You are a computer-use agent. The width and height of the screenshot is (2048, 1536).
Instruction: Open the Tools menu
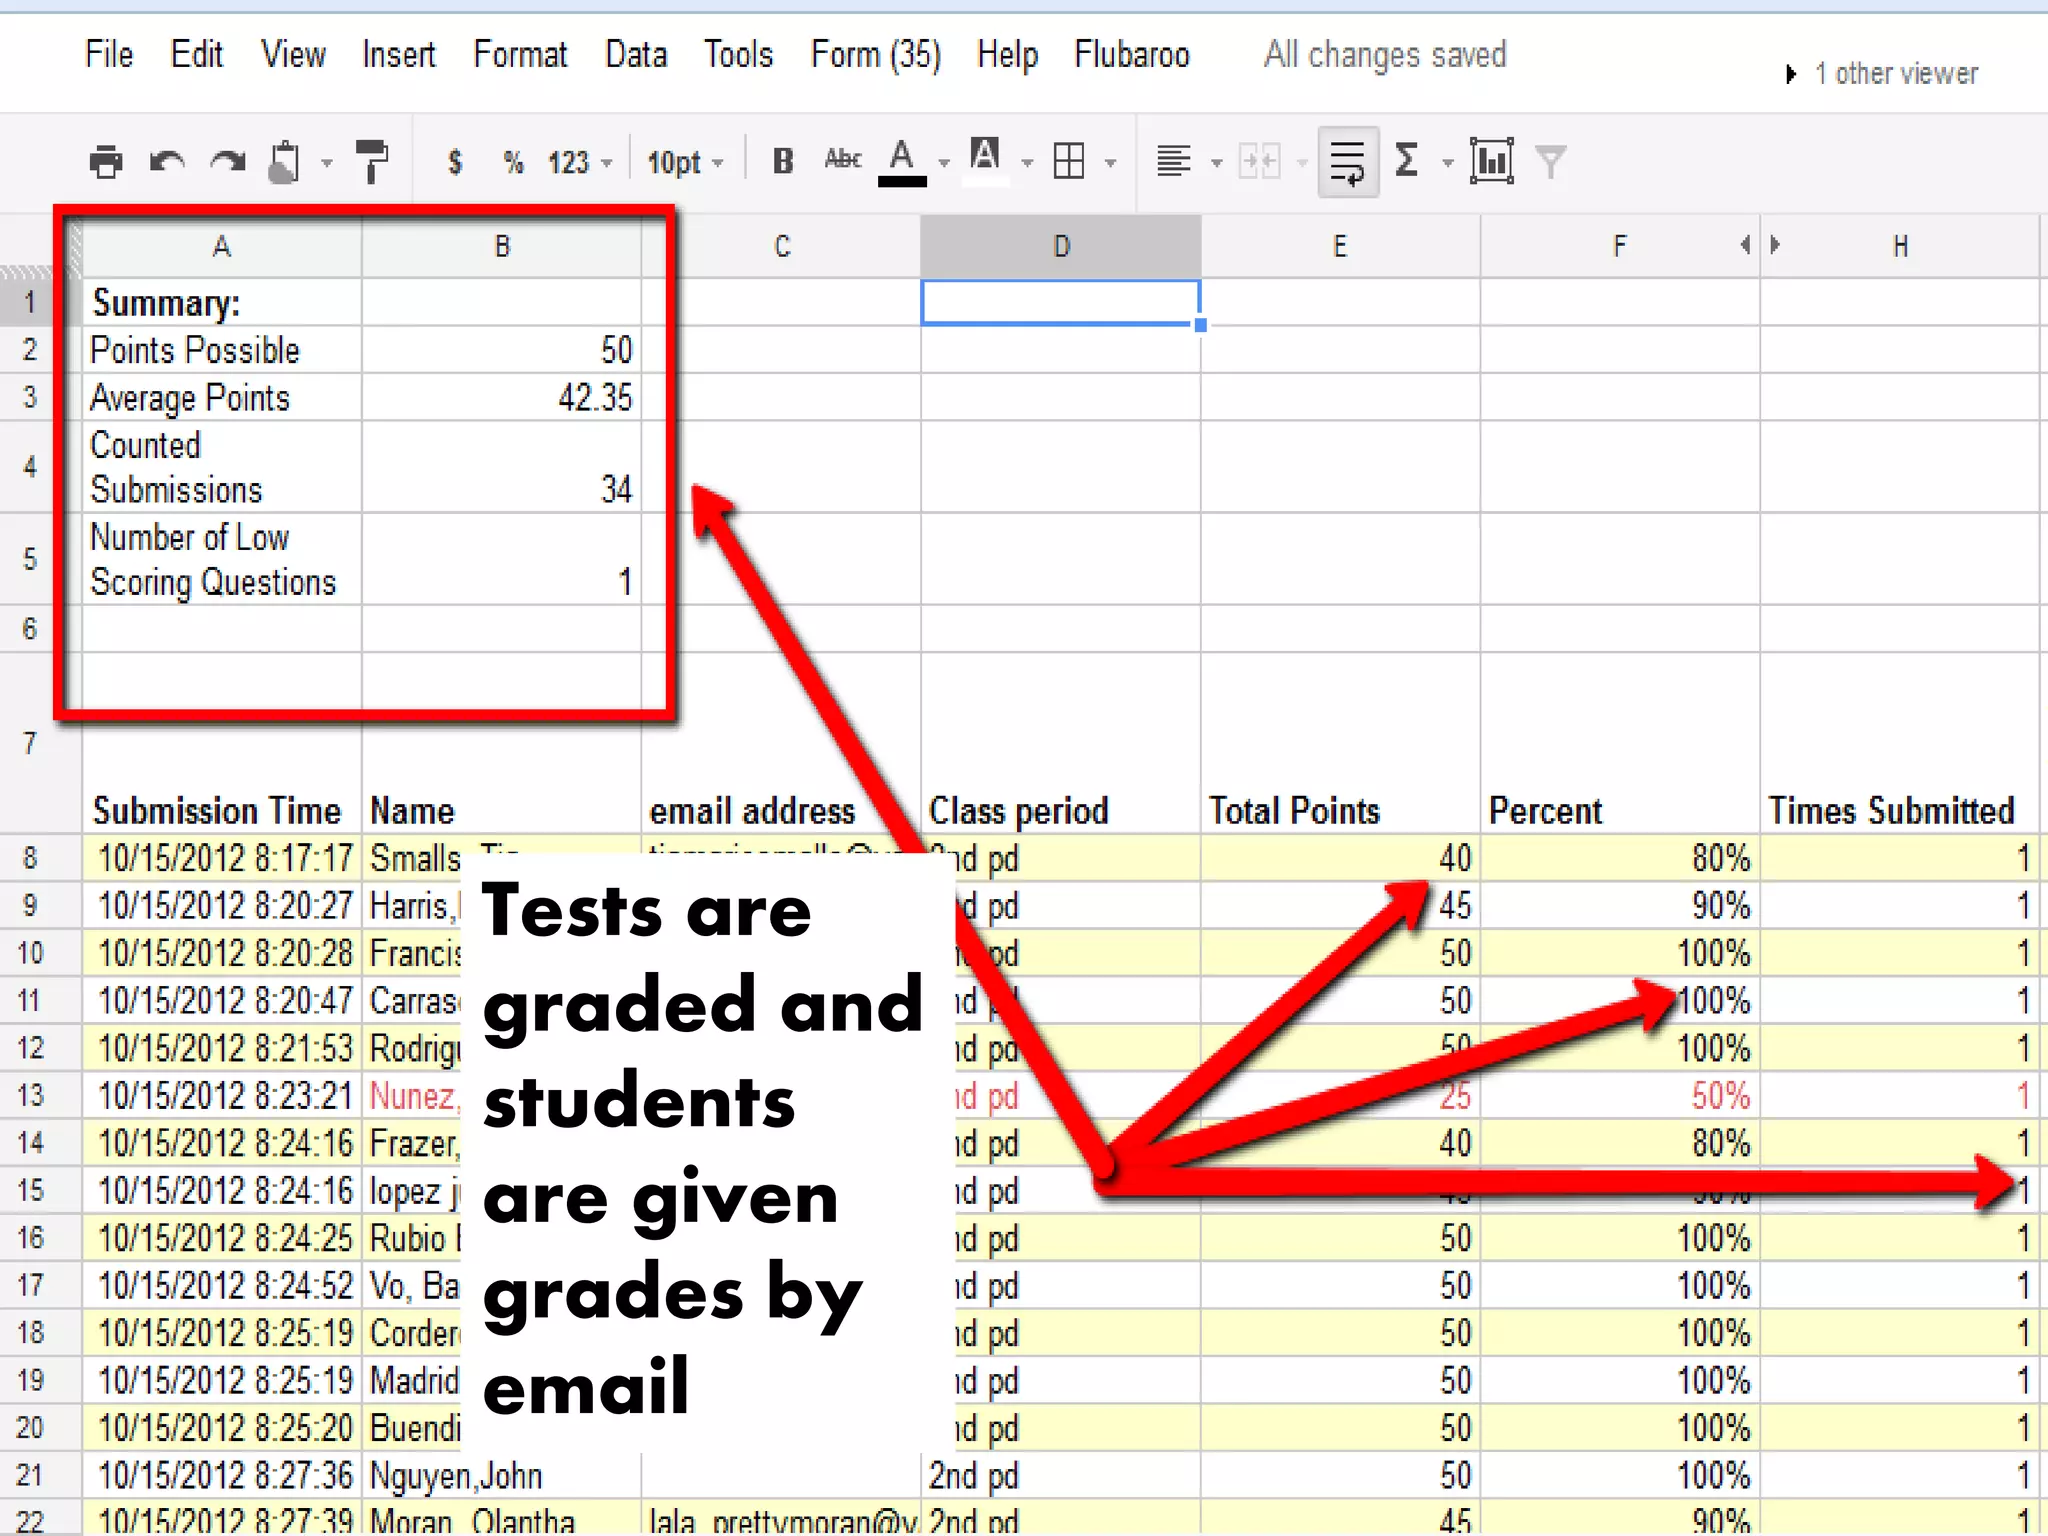pos(738,54)
